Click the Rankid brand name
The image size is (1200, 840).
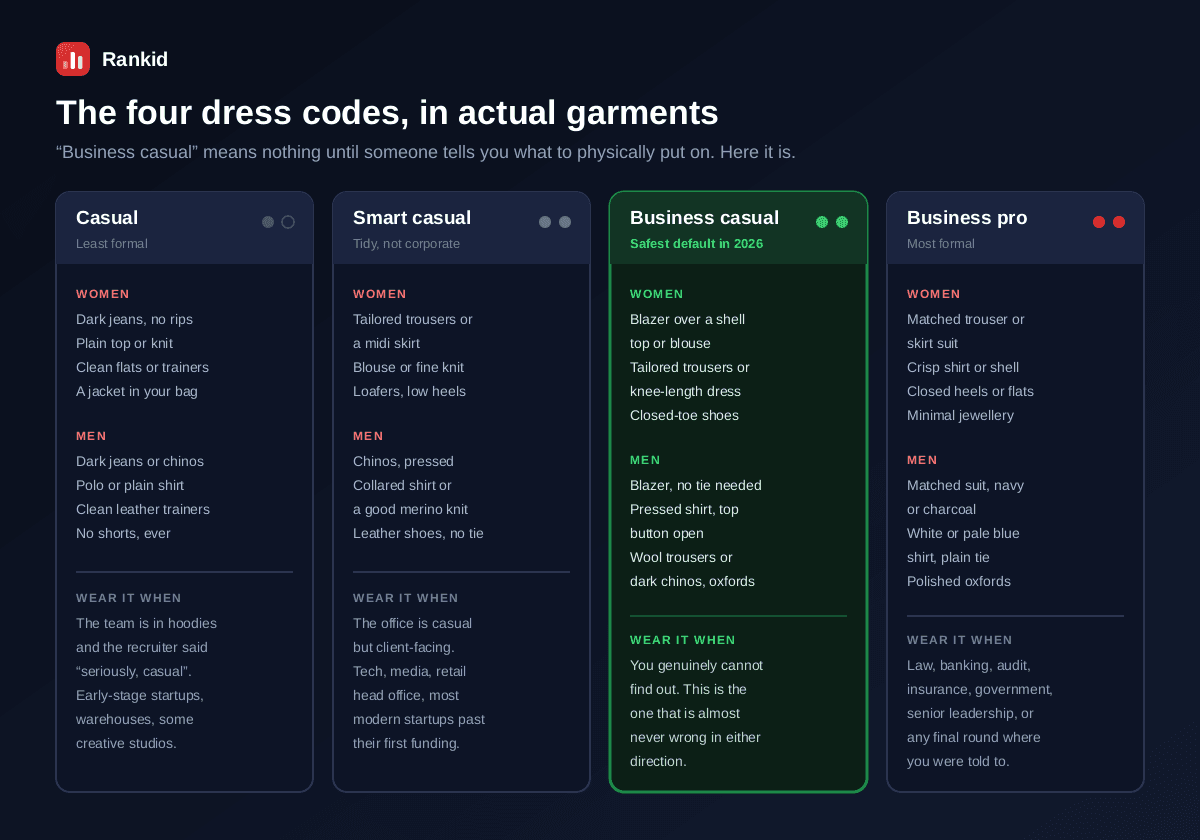tap(135, 59)
